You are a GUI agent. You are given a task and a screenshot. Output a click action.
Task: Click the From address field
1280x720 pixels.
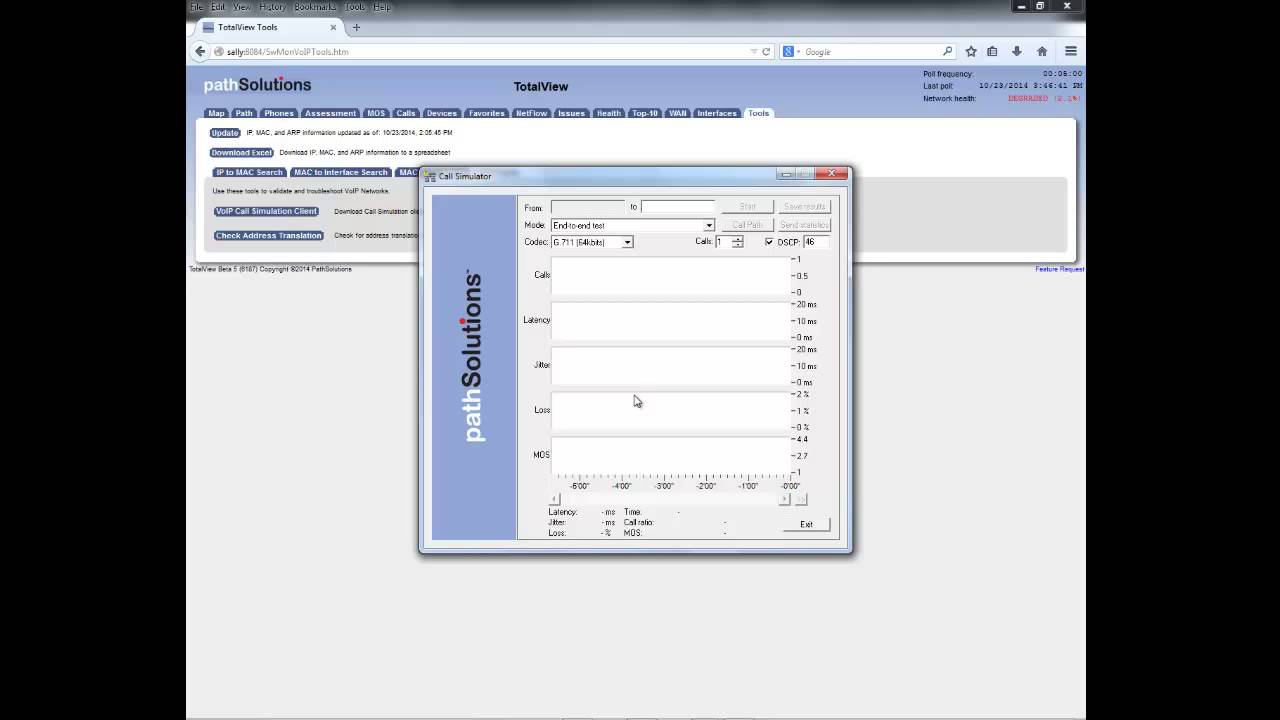point(588,207)
